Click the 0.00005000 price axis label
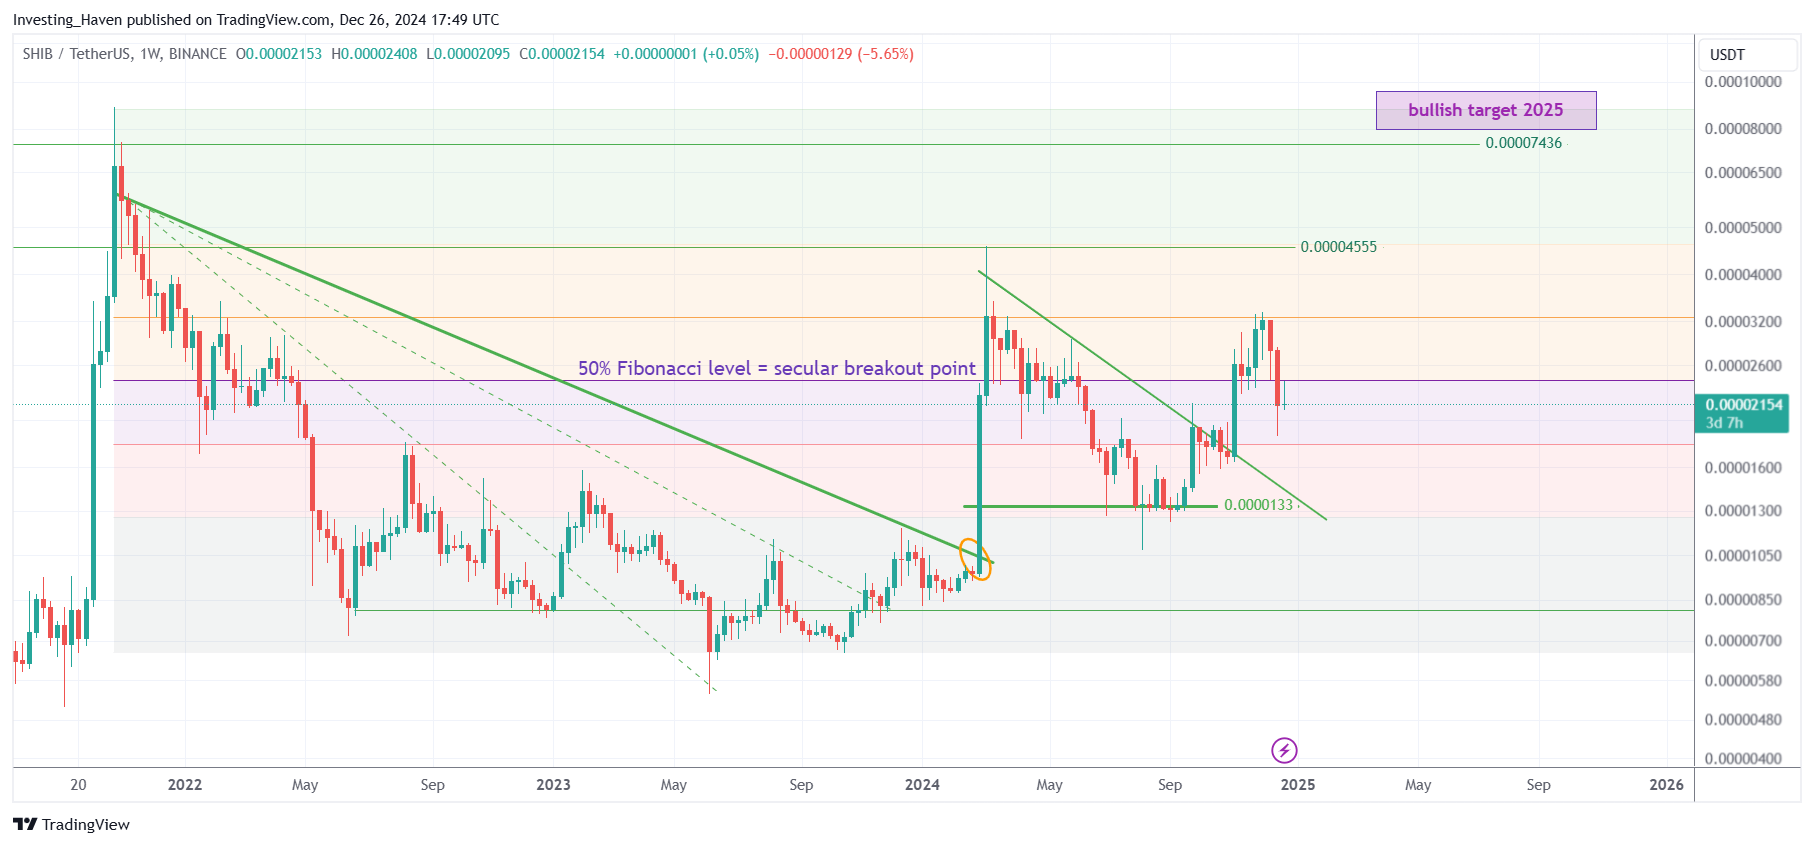Screen dimensions: 1814x846 tap(1743, 228)
